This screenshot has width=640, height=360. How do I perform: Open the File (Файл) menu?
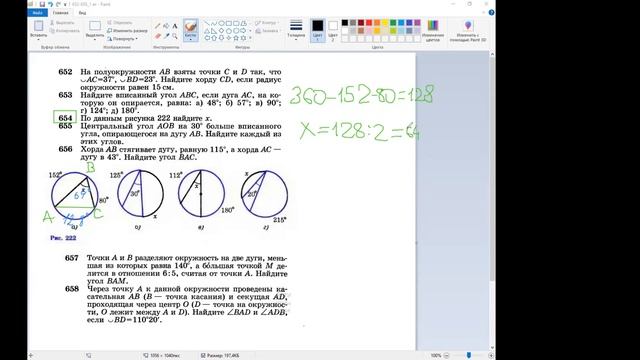point(38,13)
